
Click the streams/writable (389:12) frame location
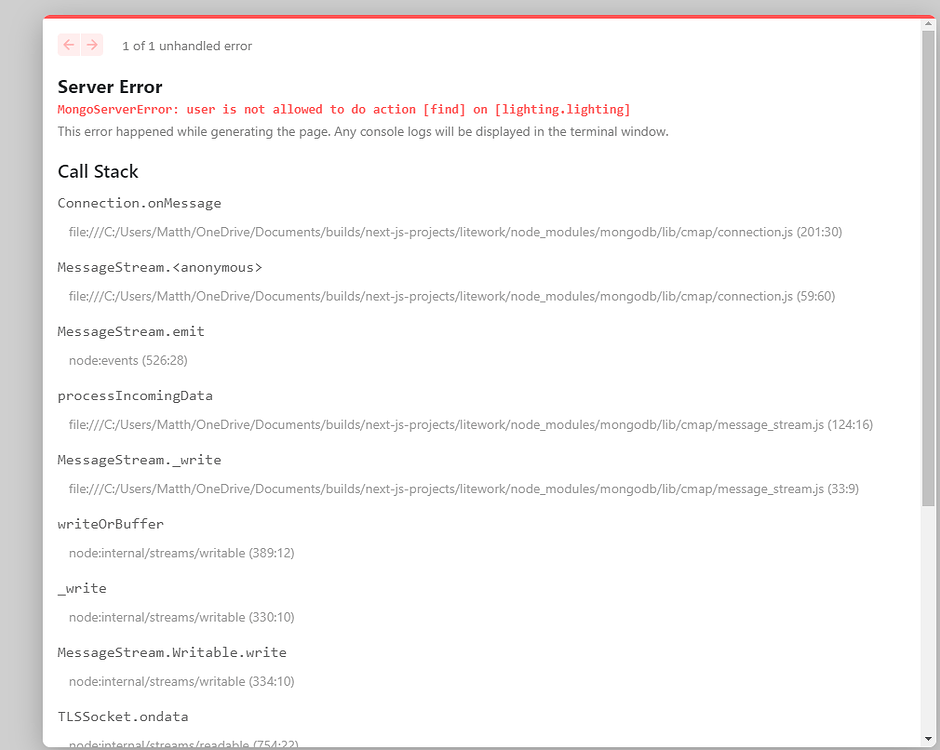point(181,553)
